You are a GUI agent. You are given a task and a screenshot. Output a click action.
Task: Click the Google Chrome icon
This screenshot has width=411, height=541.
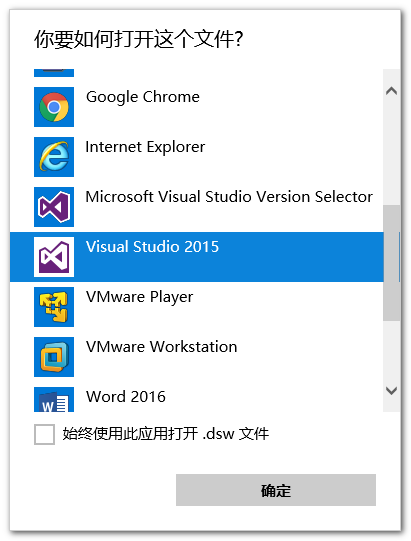coord(54,107)
